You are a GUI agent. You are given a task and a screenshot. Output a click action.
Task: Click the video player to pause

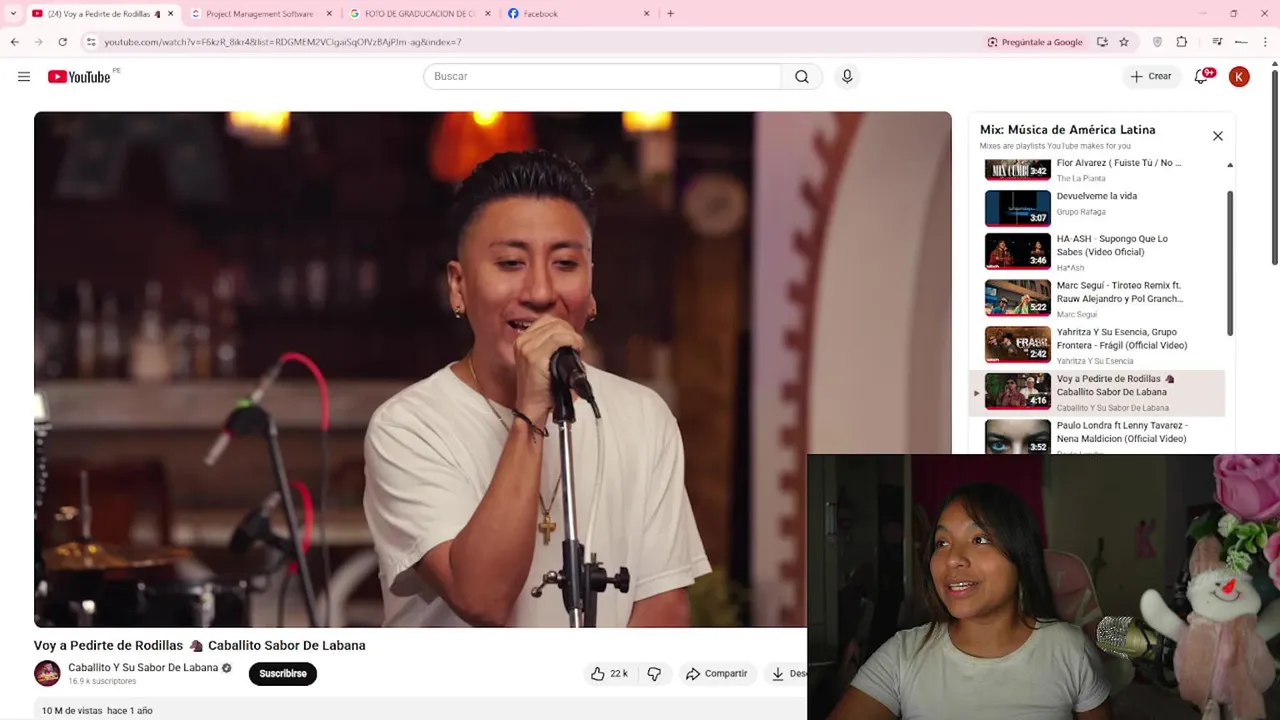[x=492, y=369]
